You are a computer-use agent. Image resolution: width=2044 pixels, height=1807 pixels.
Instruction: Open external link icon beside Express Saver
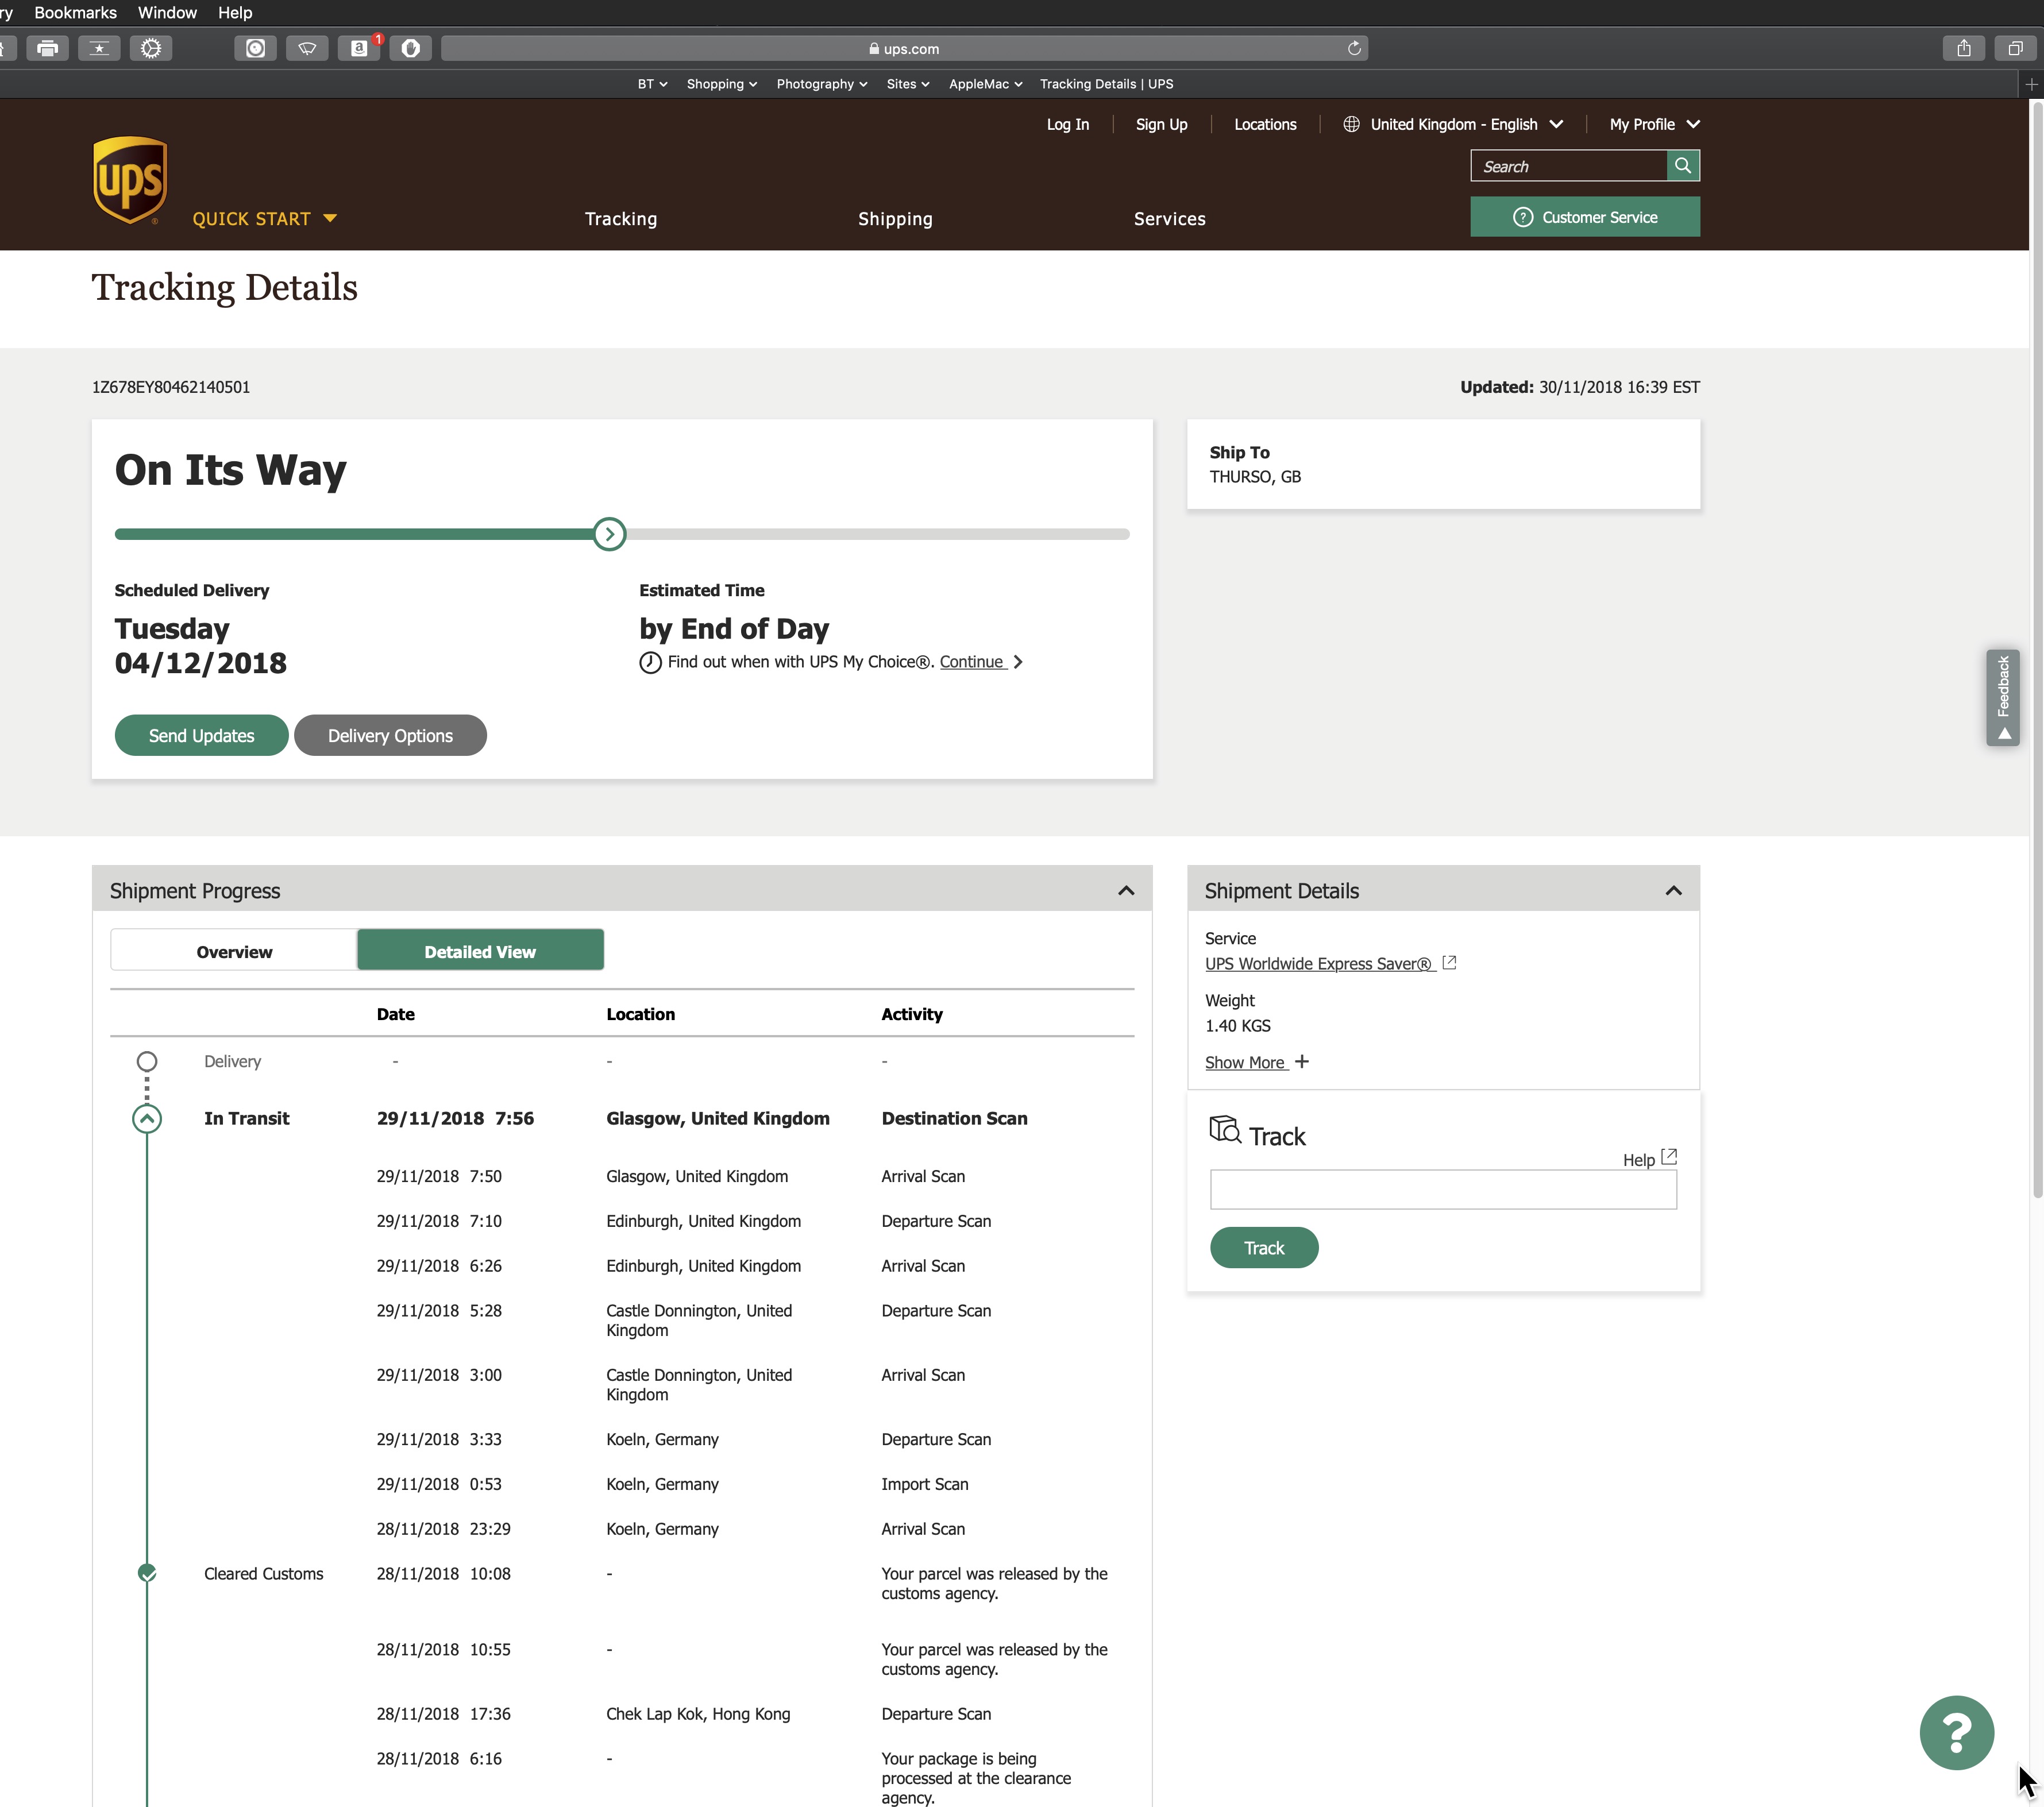point(1449,962)
